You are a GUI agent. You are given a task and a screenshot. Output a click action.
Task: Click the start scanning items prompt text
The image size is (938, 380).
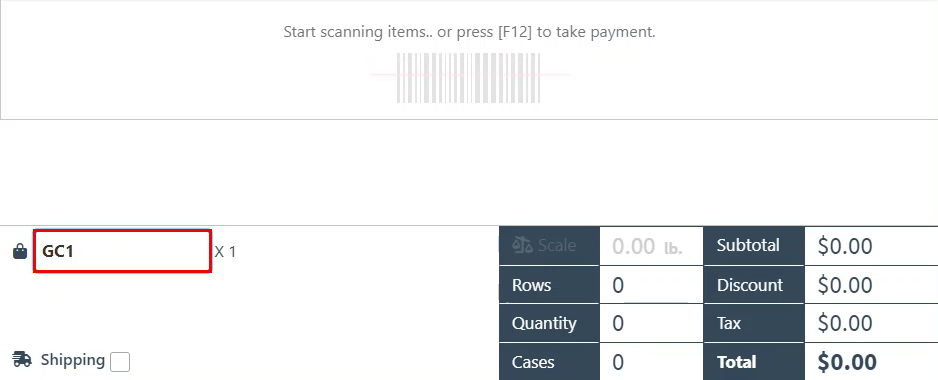[x=469, y=32]
